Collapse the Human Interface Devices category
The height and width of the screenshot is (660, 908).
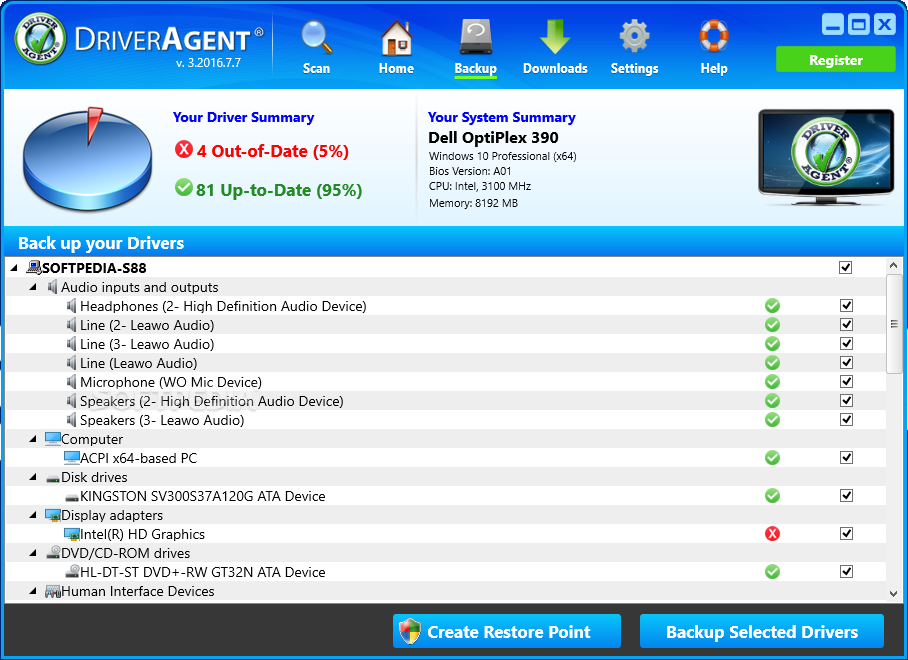[x=33, y=591]
